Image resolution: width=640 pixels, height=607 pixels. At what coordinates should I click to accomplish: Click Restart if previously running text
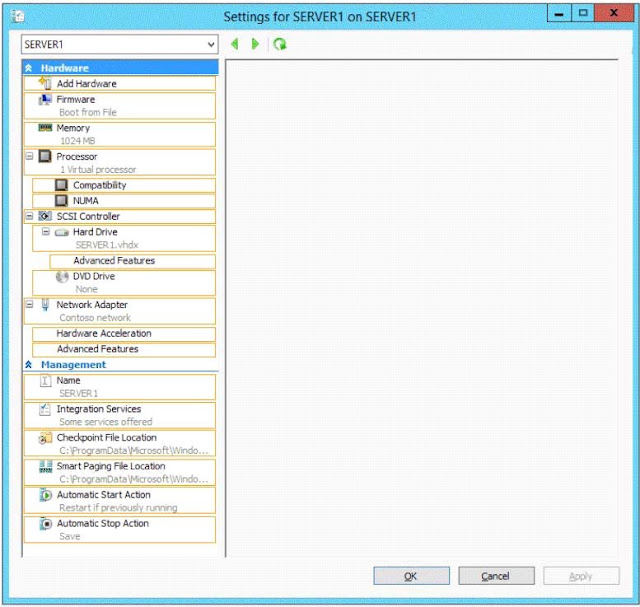click(118, 508)
